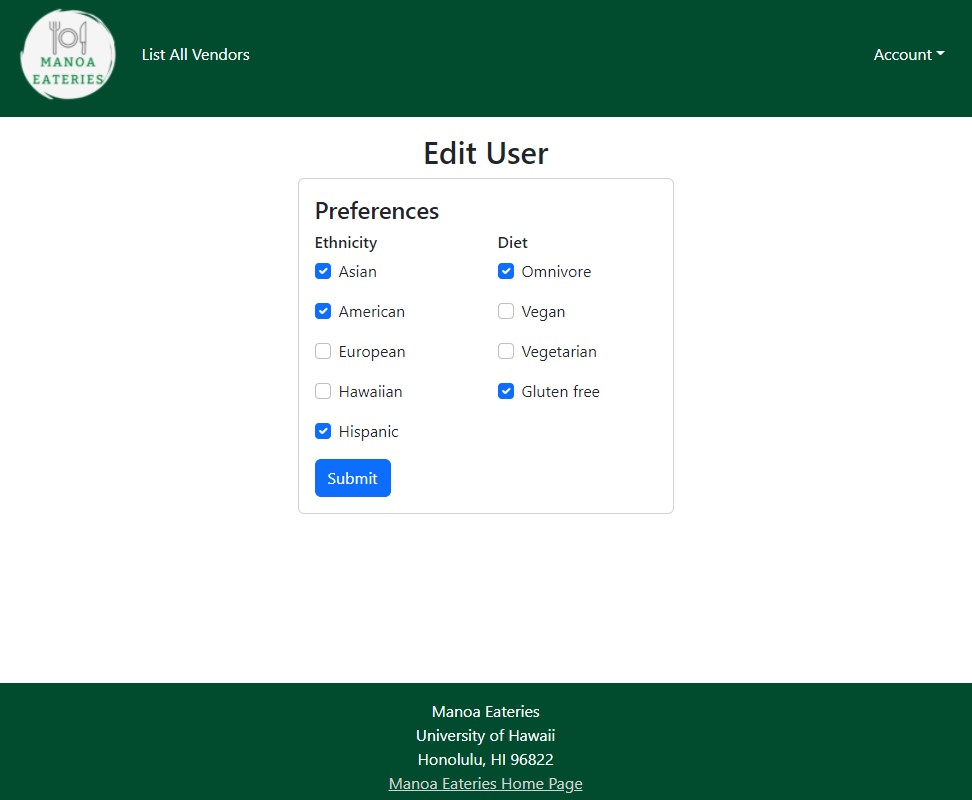Click the Diet column label
972x800 pixels.
click(513, 242)
